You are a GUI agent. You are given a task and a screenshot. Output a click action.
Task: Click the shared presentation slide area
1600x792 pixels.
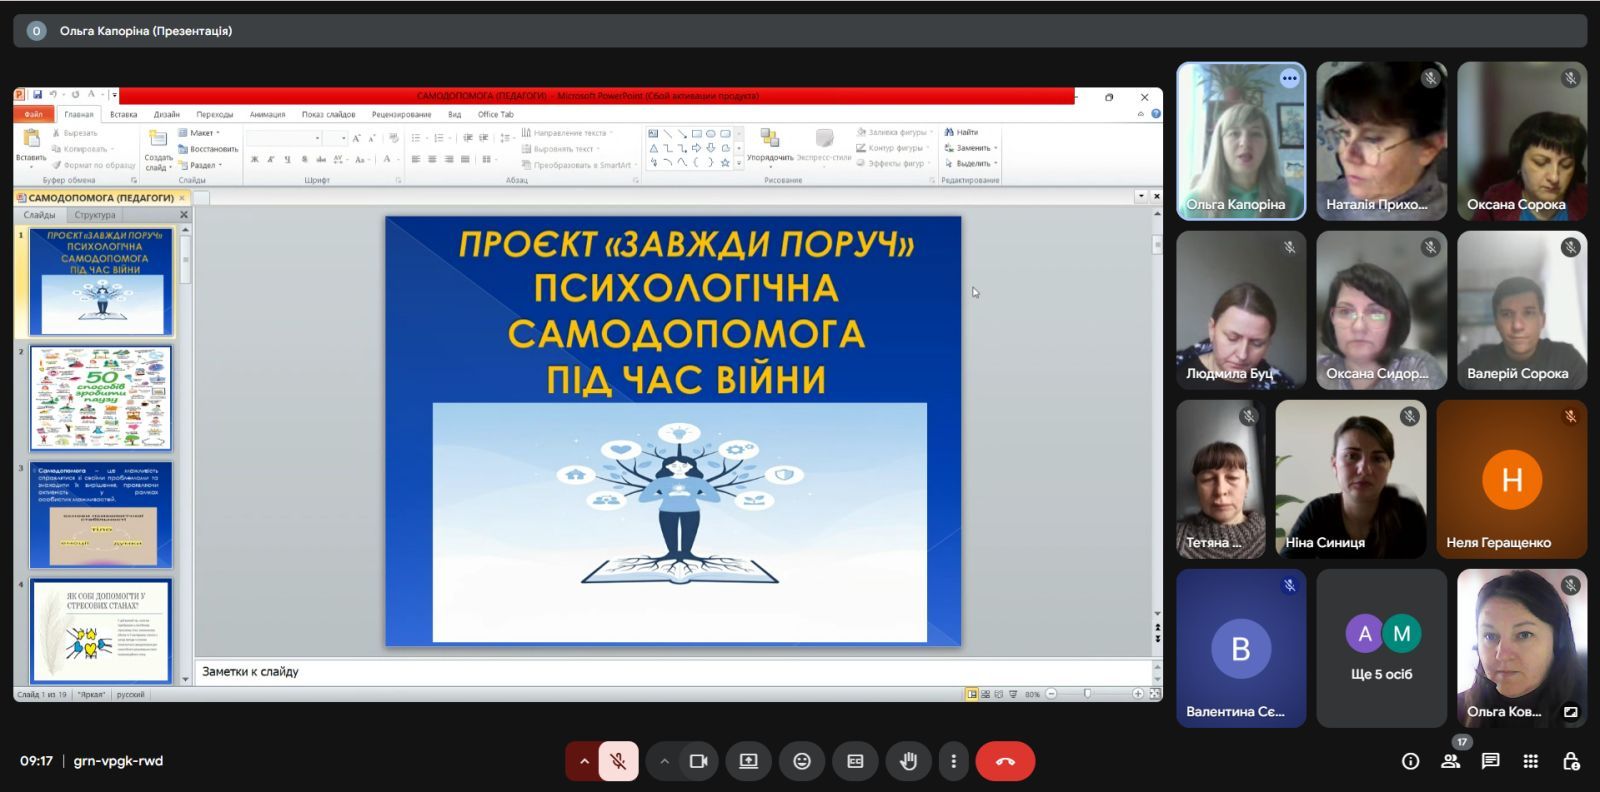tap(673, 431)
